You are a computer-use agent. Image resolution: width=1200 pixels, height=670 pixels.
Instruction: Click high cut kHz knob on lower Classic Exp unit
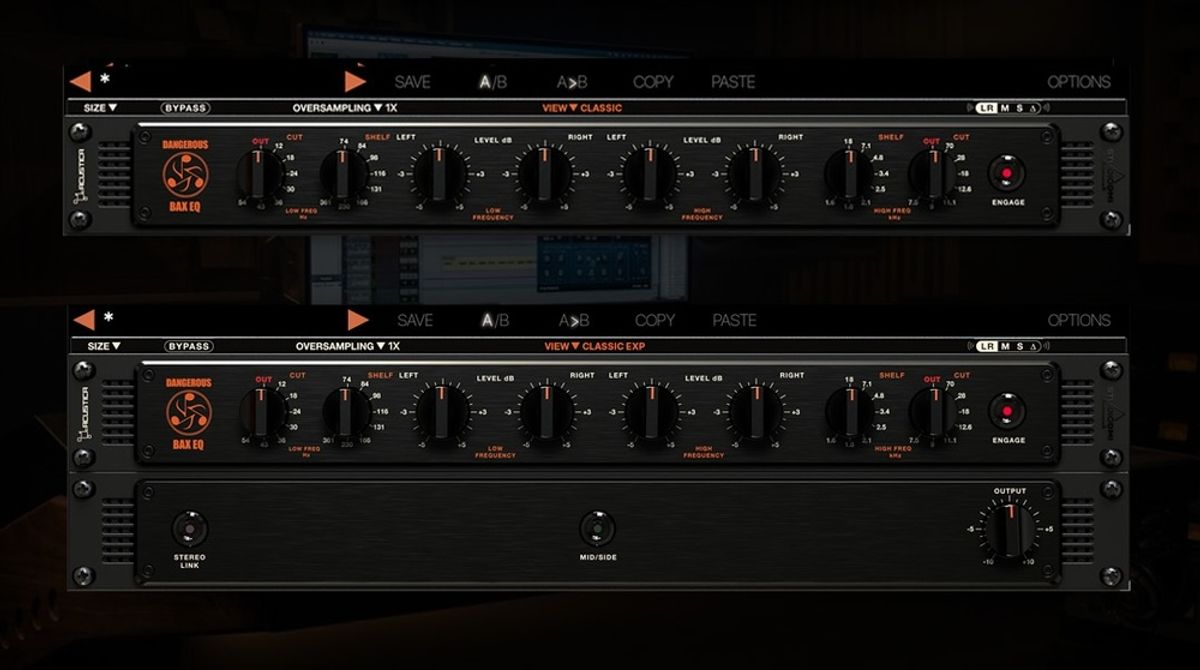(x=933, y=412)
